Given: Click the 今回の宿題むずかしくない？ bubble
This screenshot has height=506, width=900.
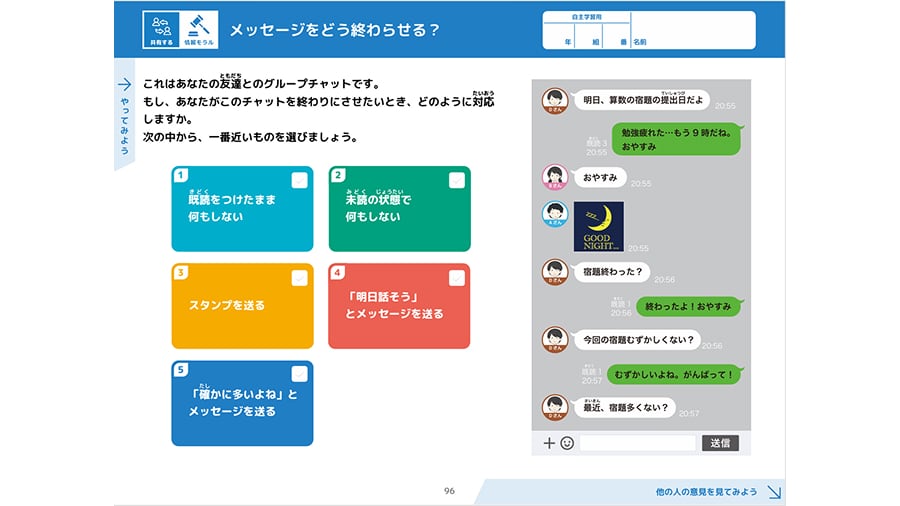Looking at the screenshot, I should pos(638,340).
